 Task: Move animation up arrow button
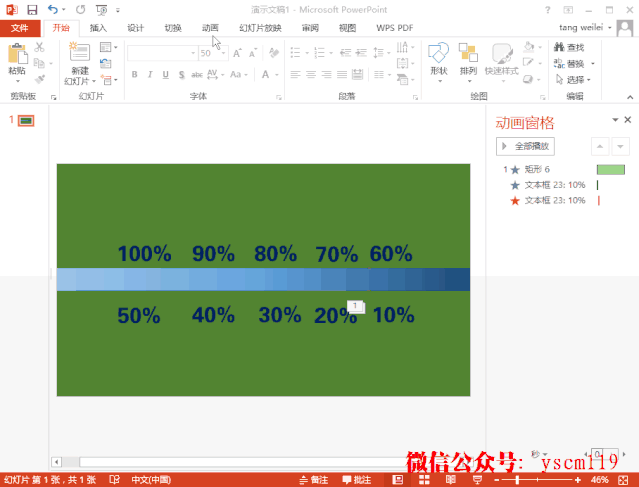pyautogui.click(x=600, y=146)
